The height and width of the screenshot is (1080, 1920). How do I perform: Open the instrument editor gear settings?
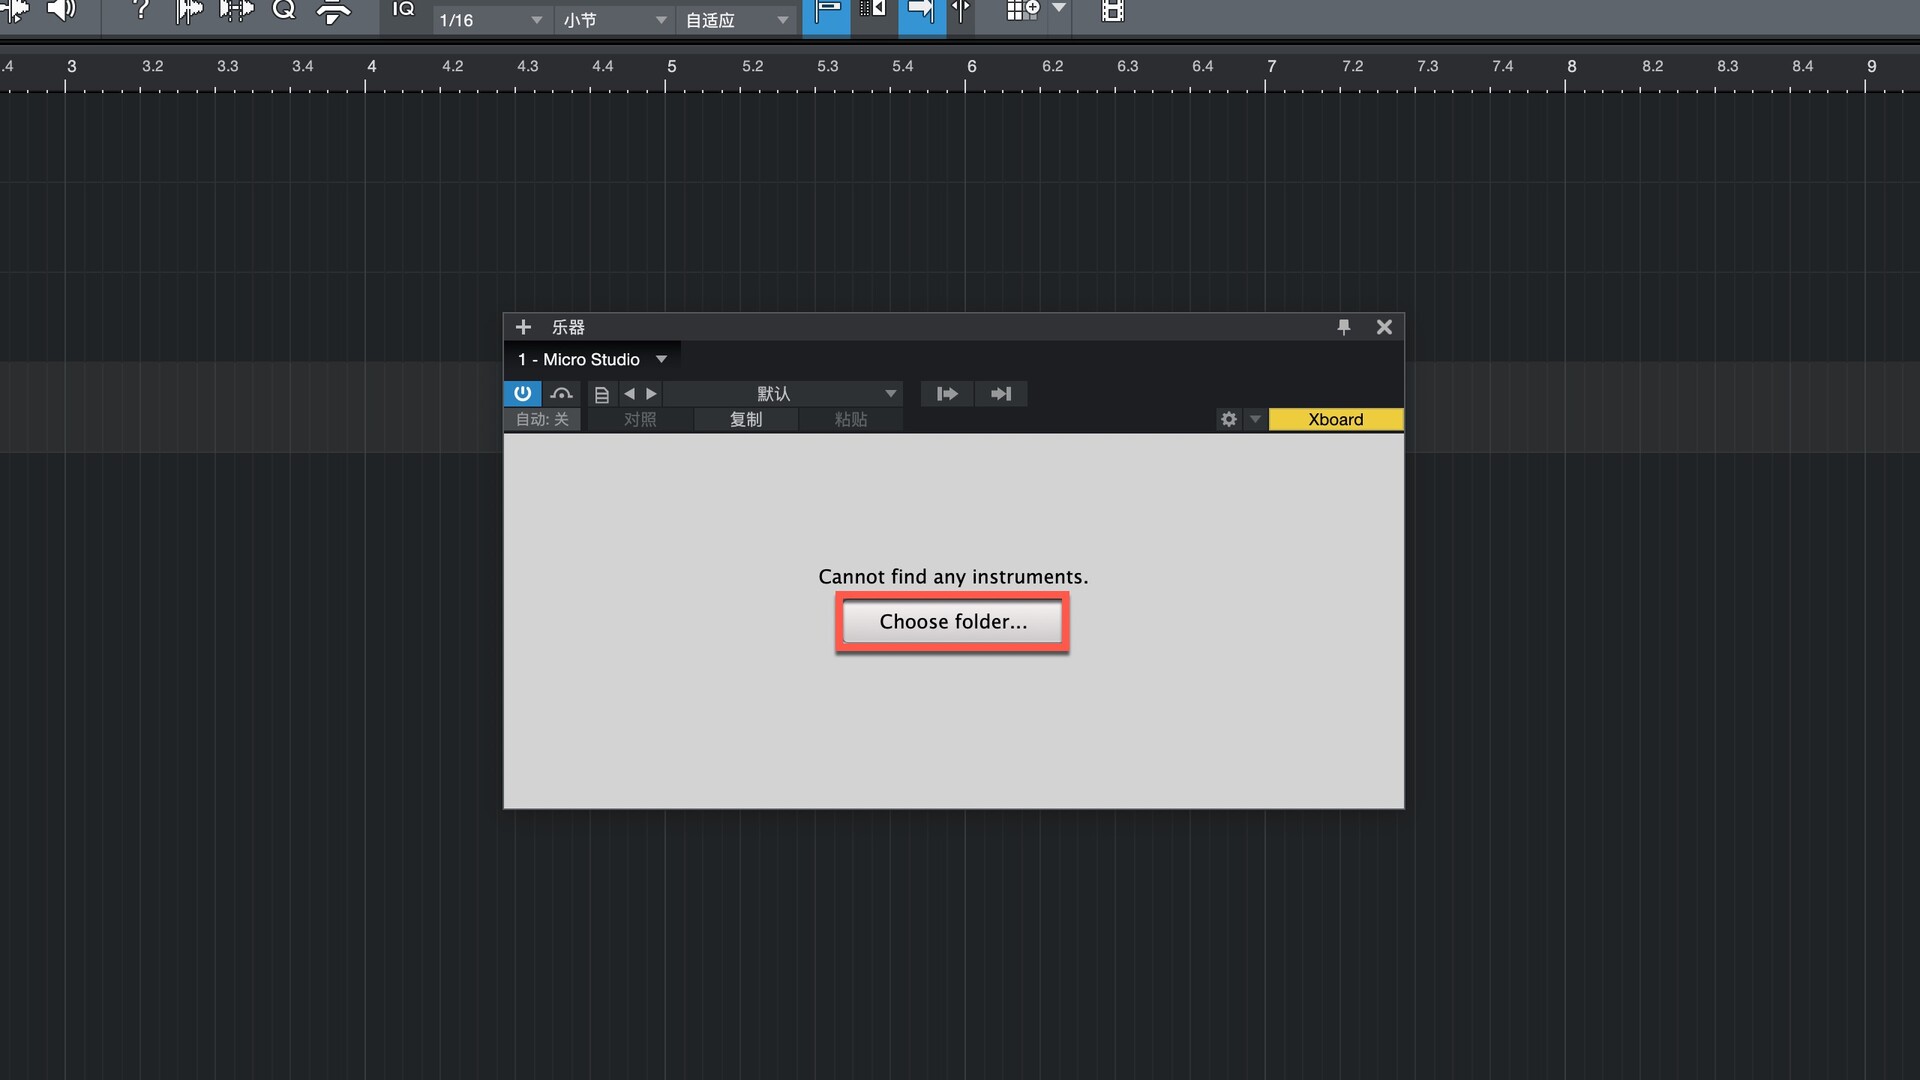1229,419
